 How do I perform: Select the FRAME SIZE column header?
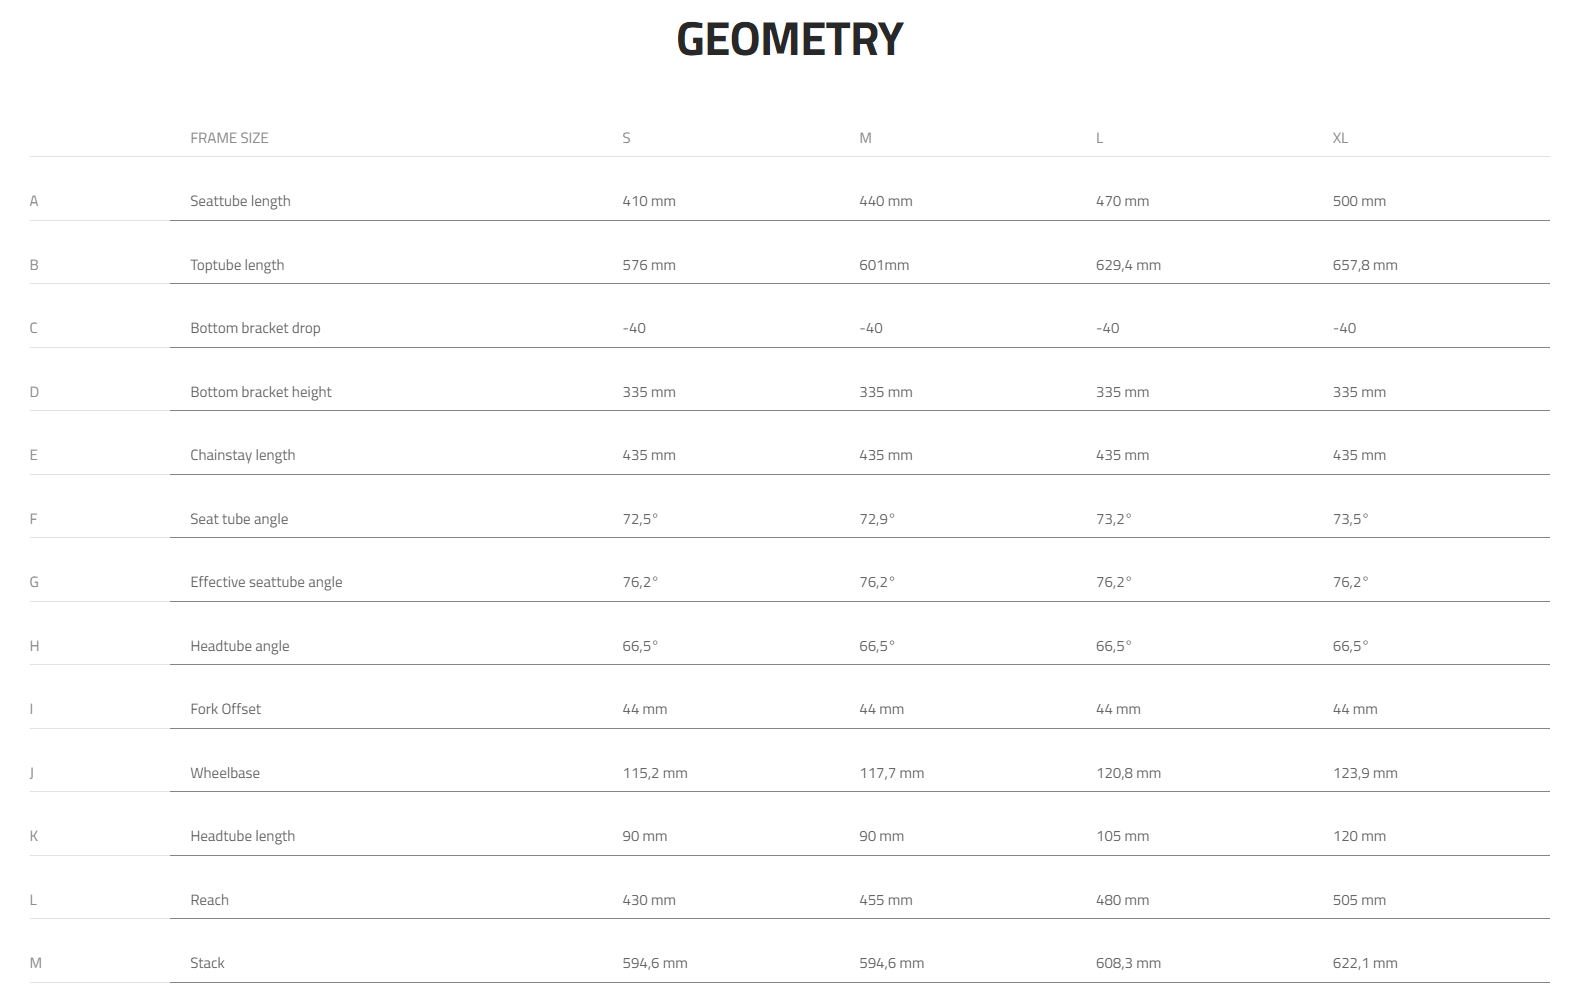click(229, 138)
